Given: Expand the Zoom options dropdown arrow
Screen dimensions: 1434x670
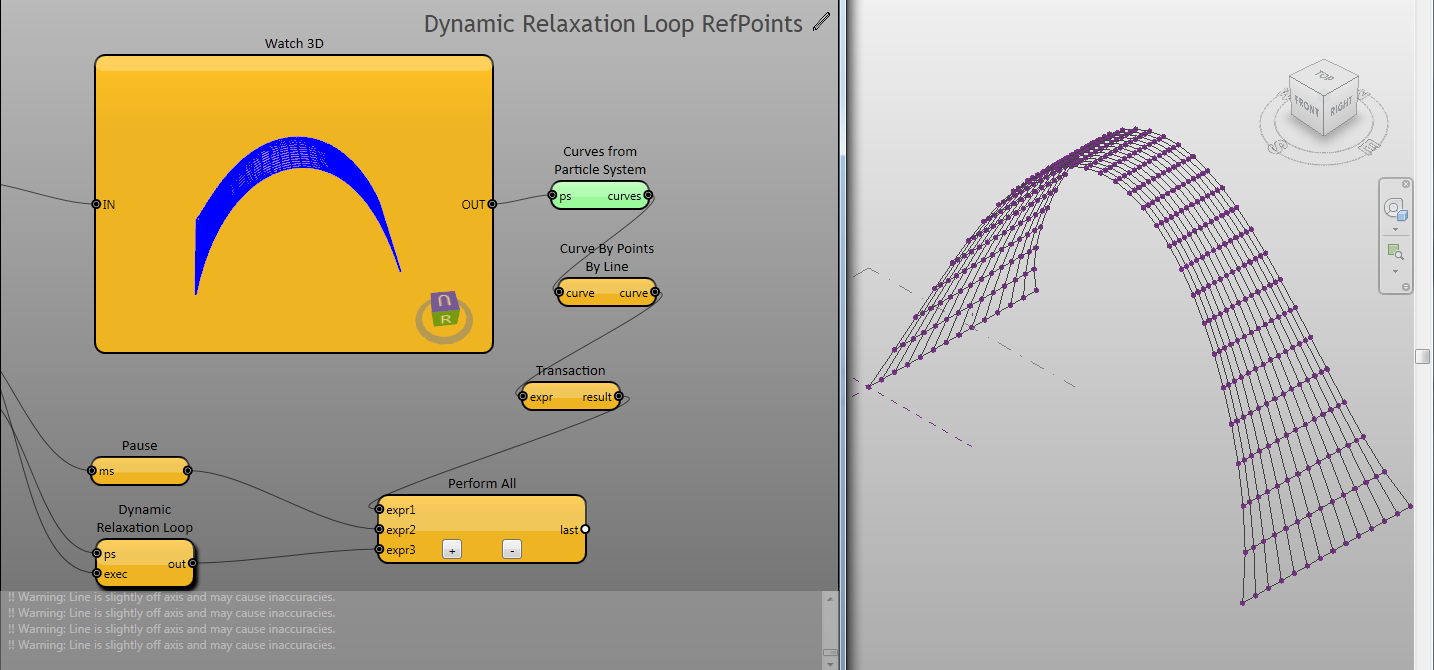Looking at the screenshot, I should pos(1395,271).
